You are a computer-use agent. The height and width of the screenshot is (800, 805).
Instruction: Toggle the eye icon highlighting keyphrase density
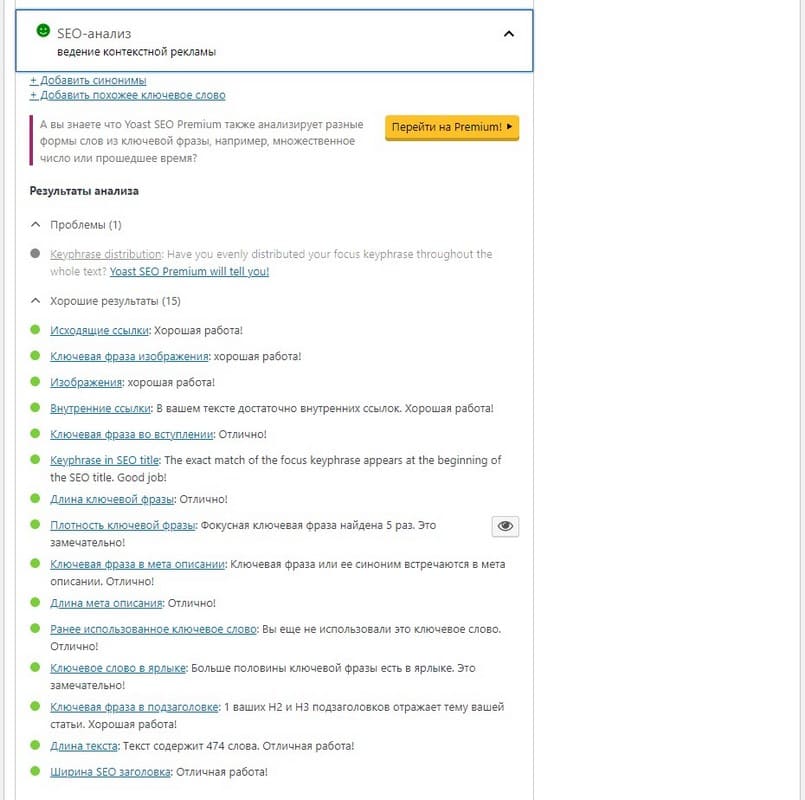tap(505, 526)
